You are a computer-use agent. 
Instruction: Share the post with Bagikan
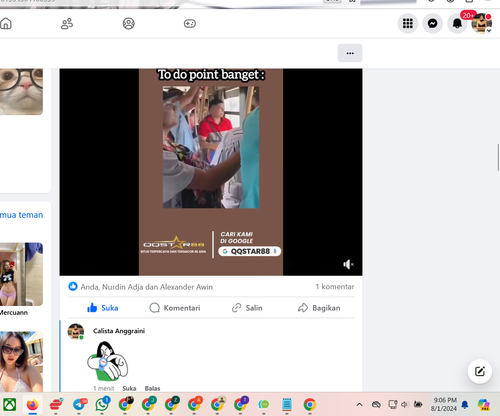319,308
